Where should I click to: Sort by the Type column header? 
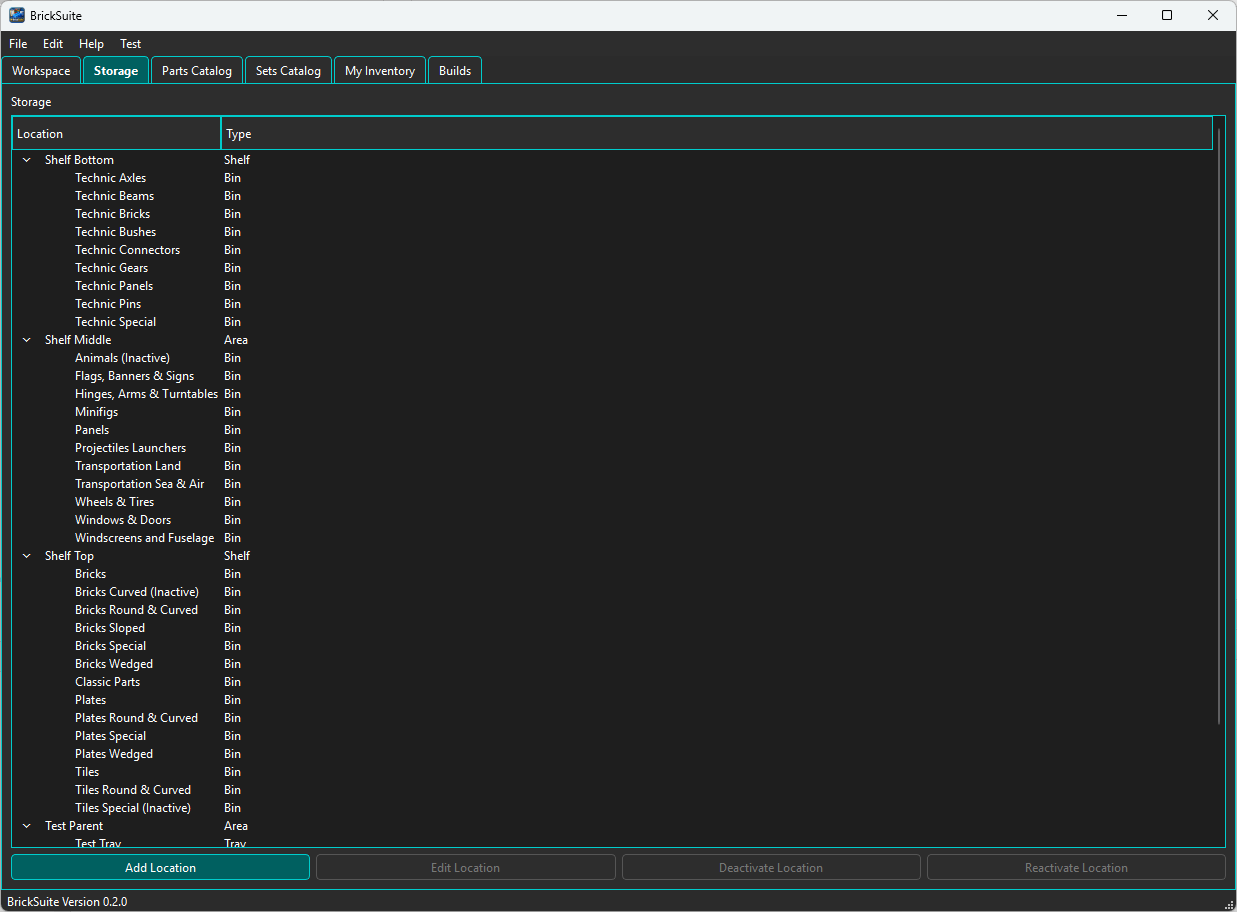(716, 134)
